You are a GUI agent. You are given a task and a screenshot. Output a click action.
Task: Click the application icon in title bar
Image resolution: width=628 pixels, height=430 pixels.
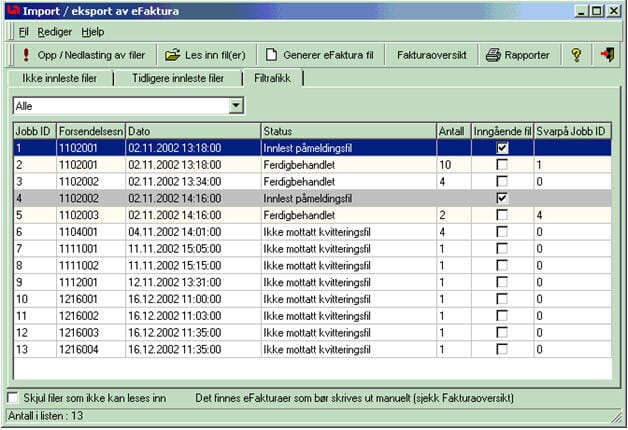click(x=12, y=11)
